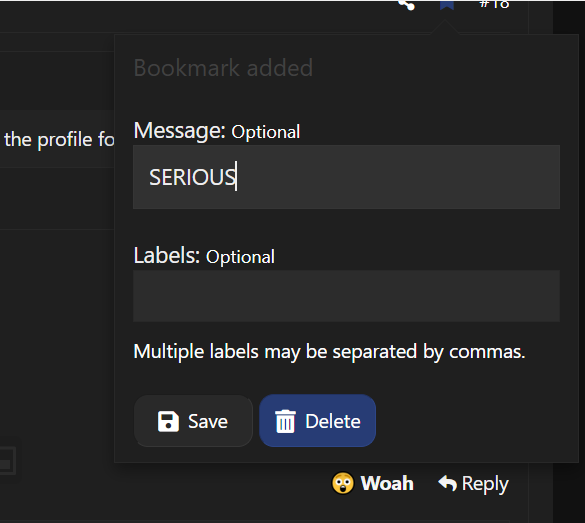Viewport: 585px width, 523px height.
Task: Click the surprised Woah emoji reaction
Action: (x=342, y=483)
